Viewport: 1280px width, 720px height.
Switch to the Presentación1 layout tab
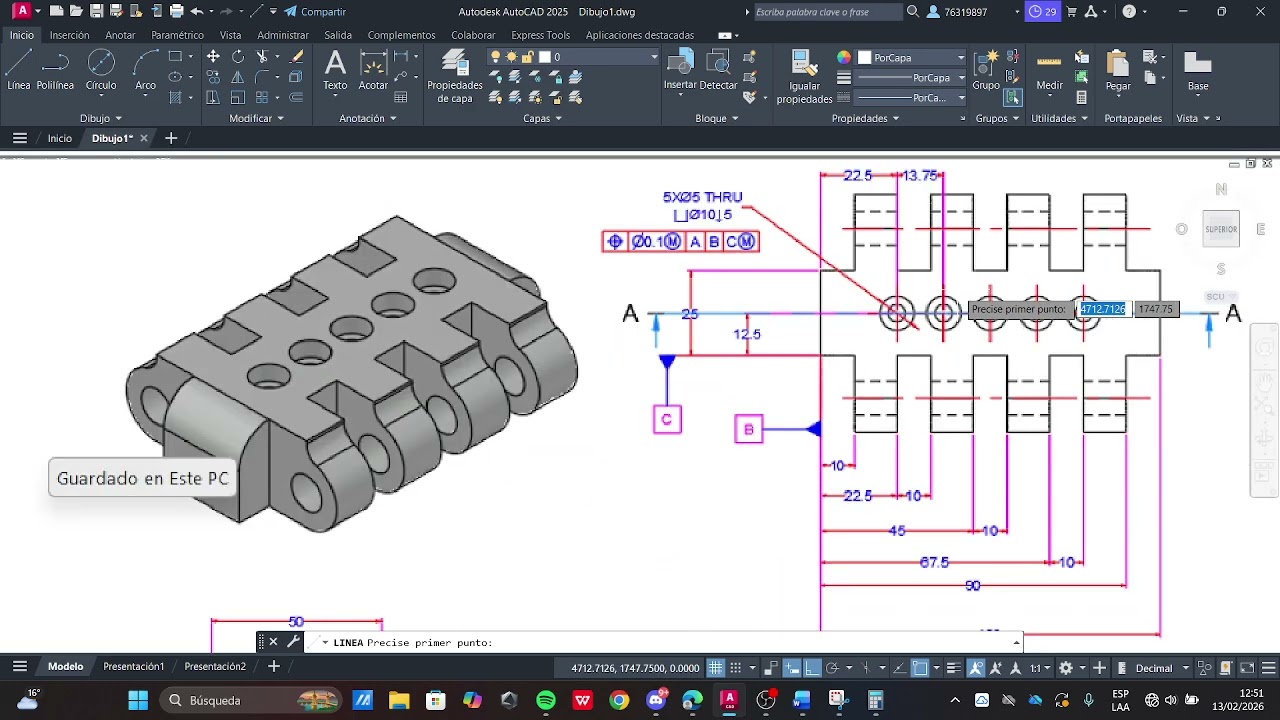tap(133, 667)
